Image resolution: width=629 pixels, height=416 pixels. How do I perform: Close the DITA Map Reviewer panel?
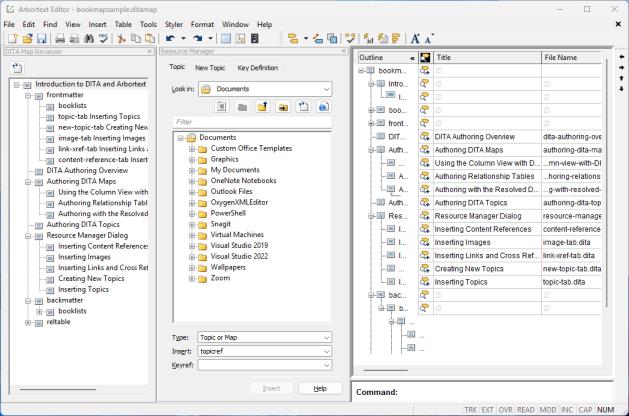150,51
